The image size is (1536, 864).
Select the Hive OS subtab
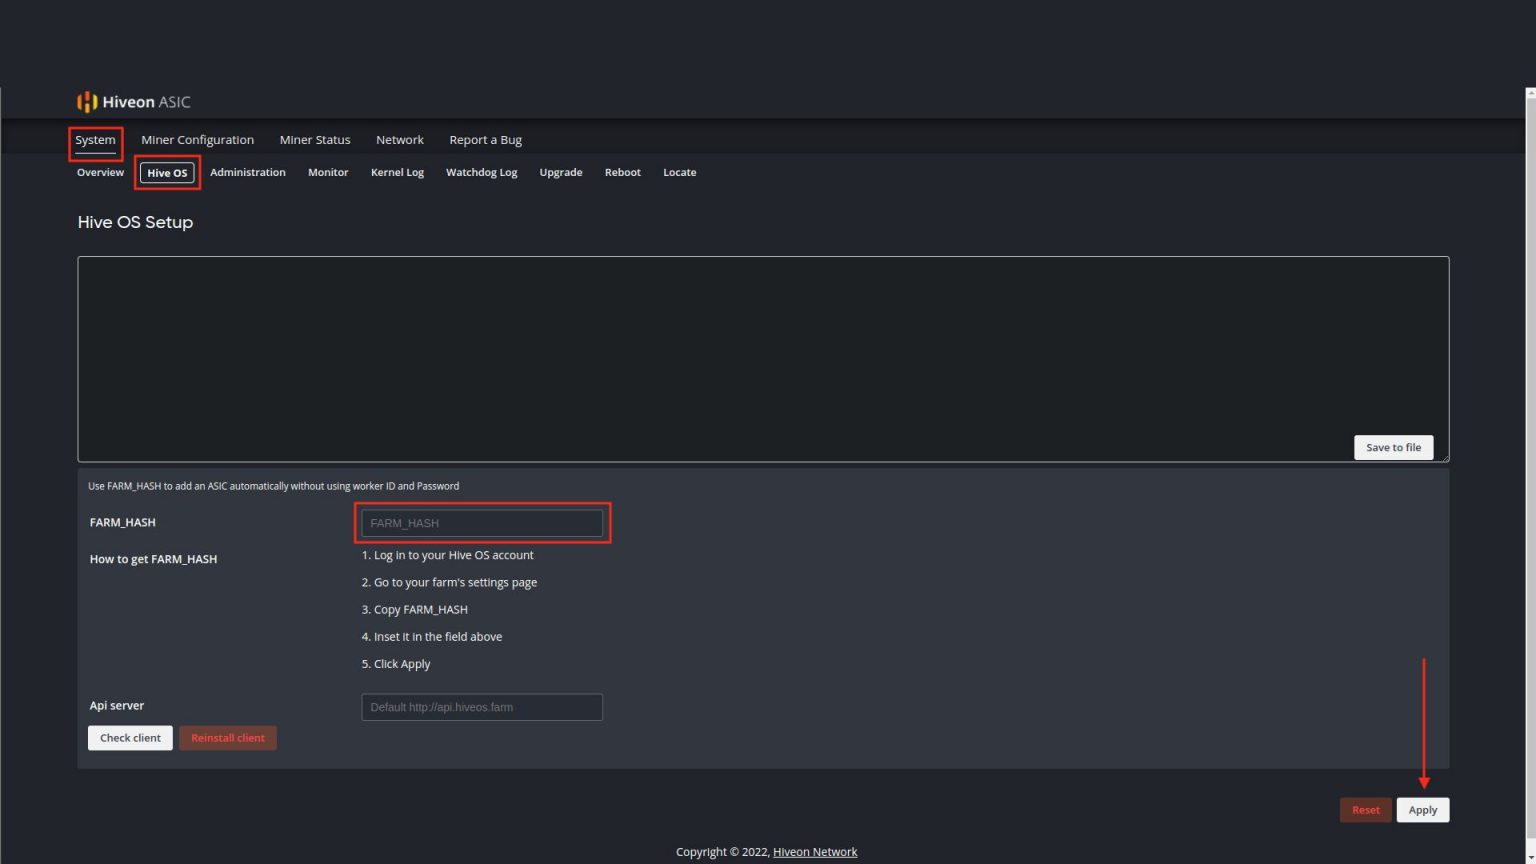coord(167,173)
